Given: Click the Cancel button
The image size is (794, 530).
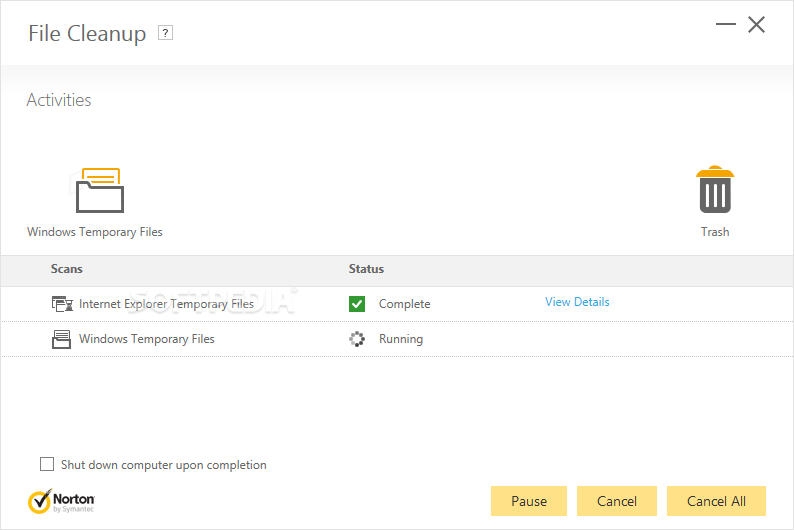Looking at the screenshot, I should [x=617, y=501].
